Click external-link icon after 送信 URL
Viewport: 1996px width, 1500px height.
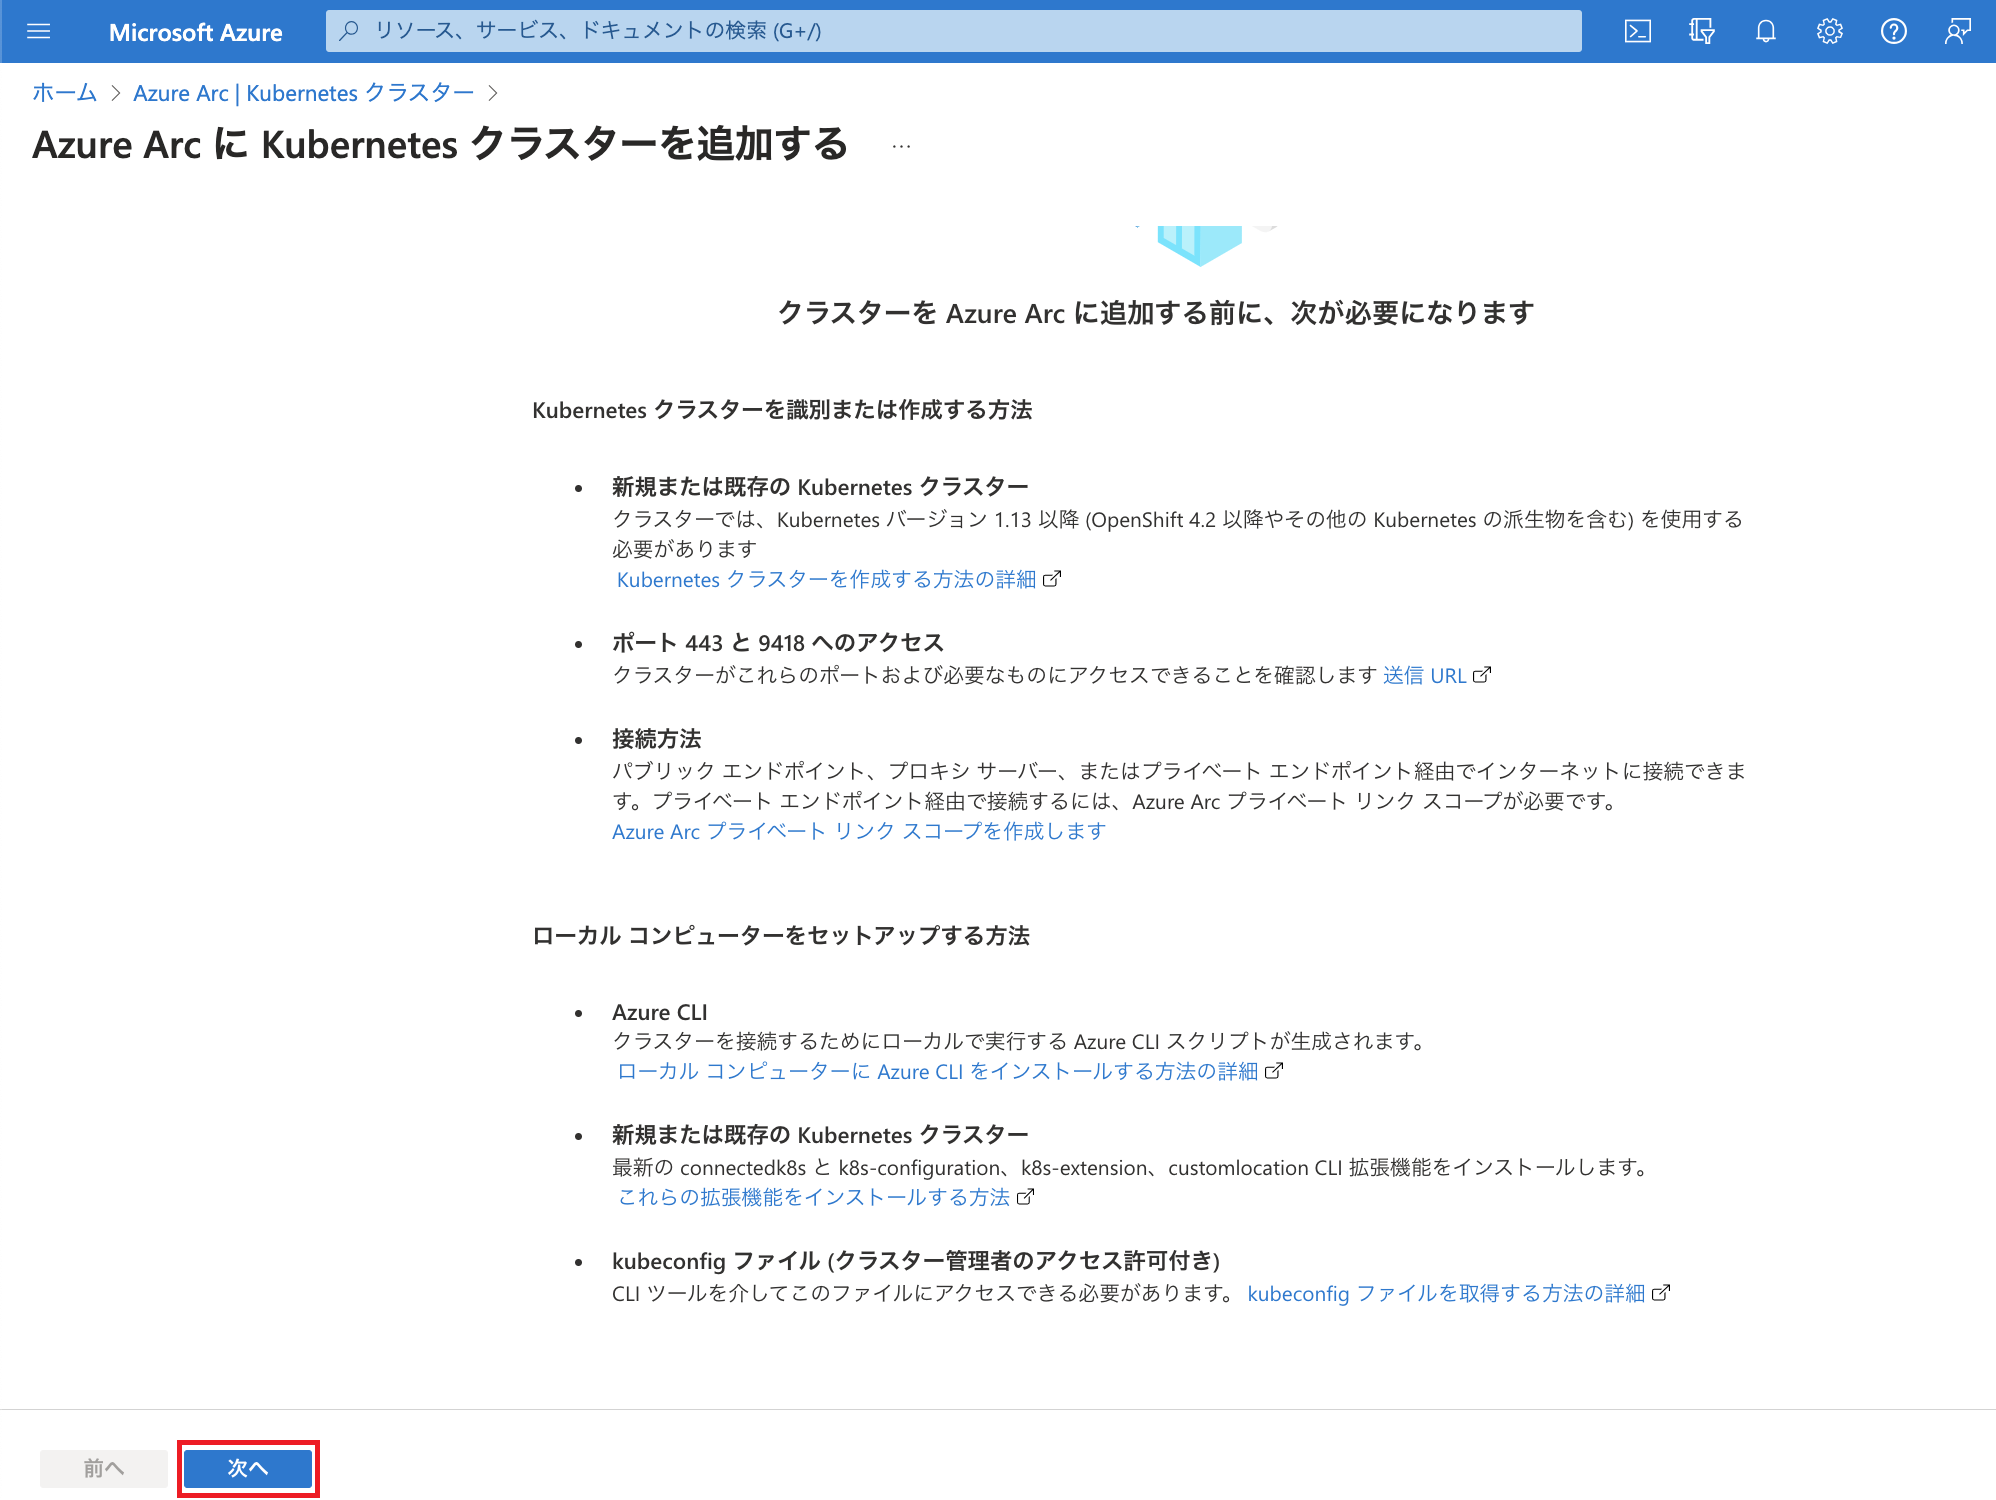pos(1481,675)
